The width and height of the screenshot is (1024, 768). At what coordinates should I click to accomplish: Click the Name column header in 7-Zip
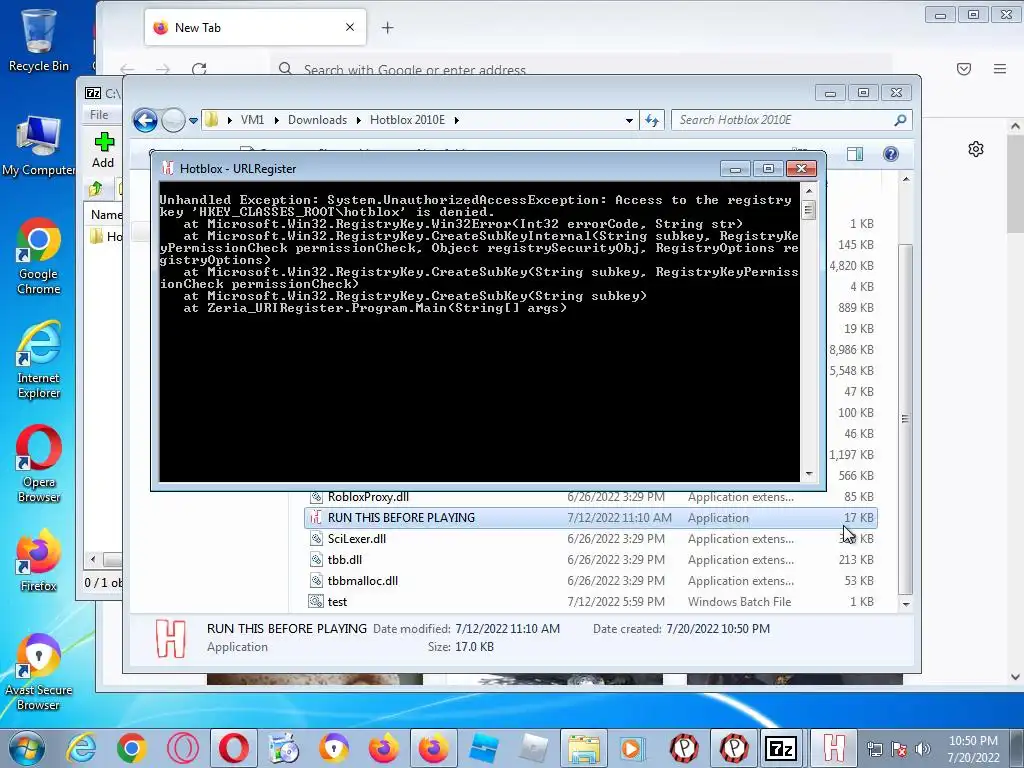[104, 215]
